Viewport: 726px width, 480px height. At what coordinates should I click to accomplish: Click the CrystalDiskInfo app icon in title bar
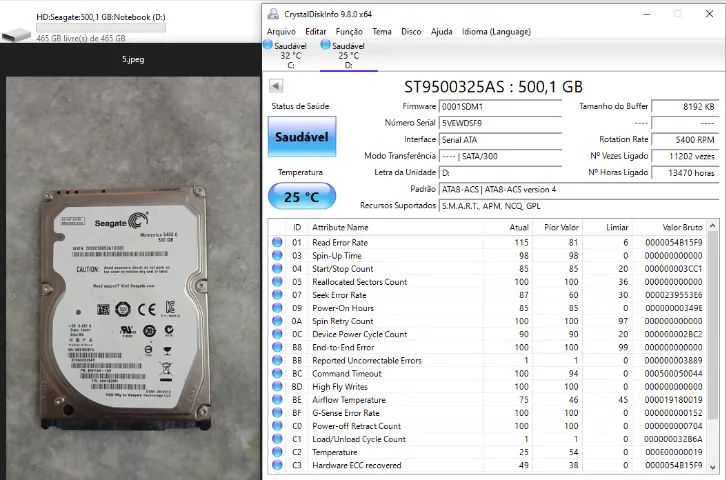(x=273, y=14)
